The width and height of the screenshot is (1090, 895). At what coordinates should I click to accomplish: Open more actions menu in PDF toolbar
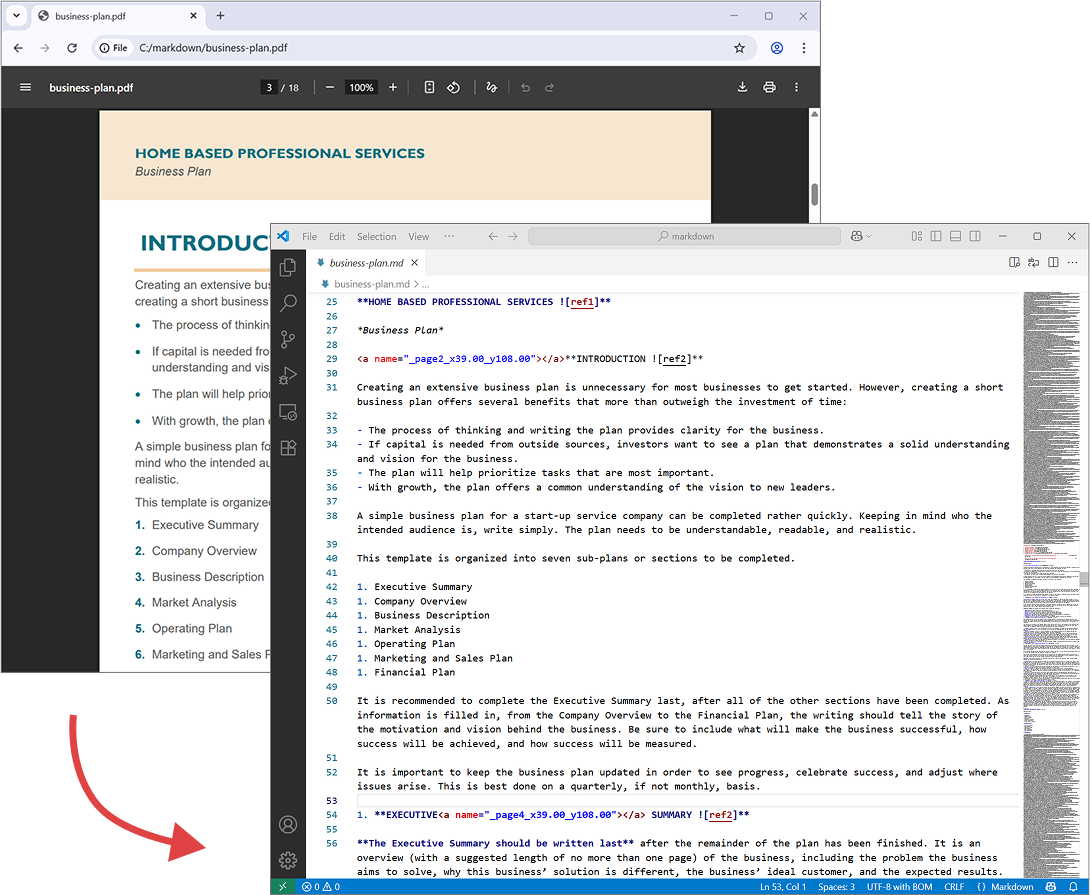796,87
